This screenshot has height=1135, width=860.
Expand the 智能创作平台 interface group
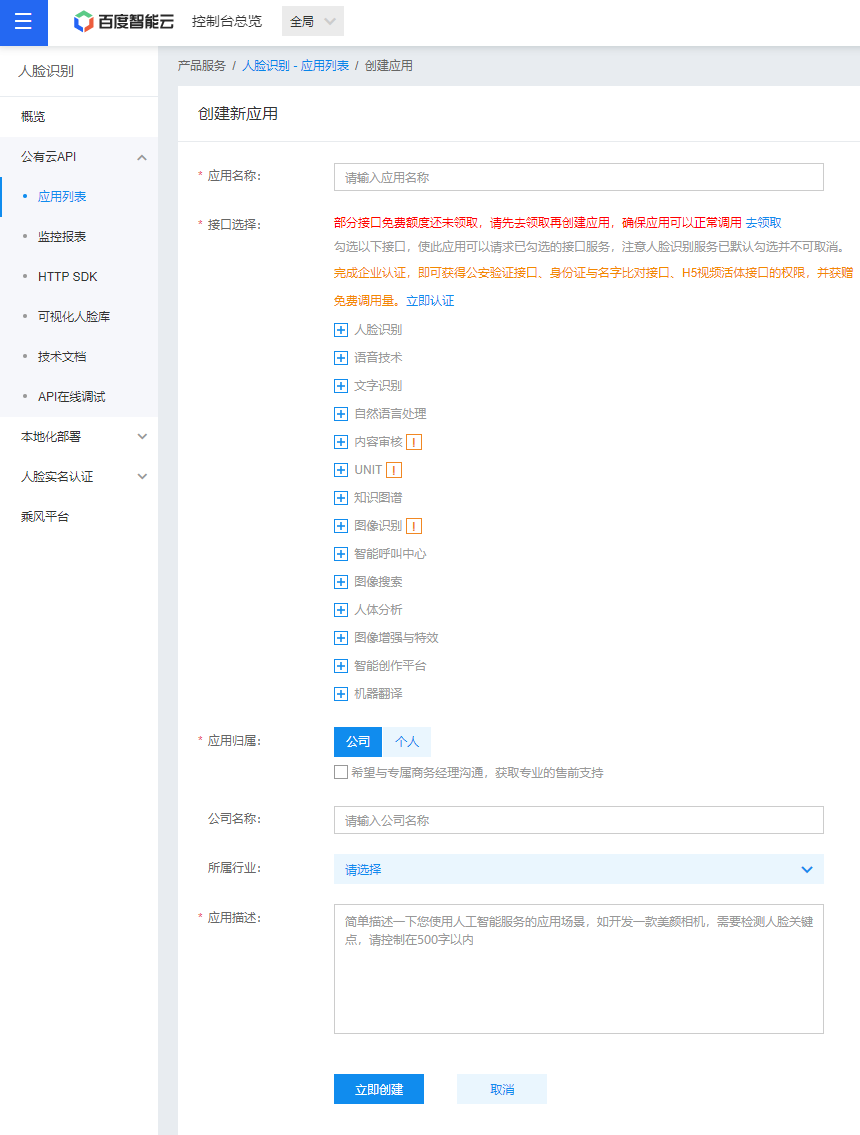click(341, 666)
